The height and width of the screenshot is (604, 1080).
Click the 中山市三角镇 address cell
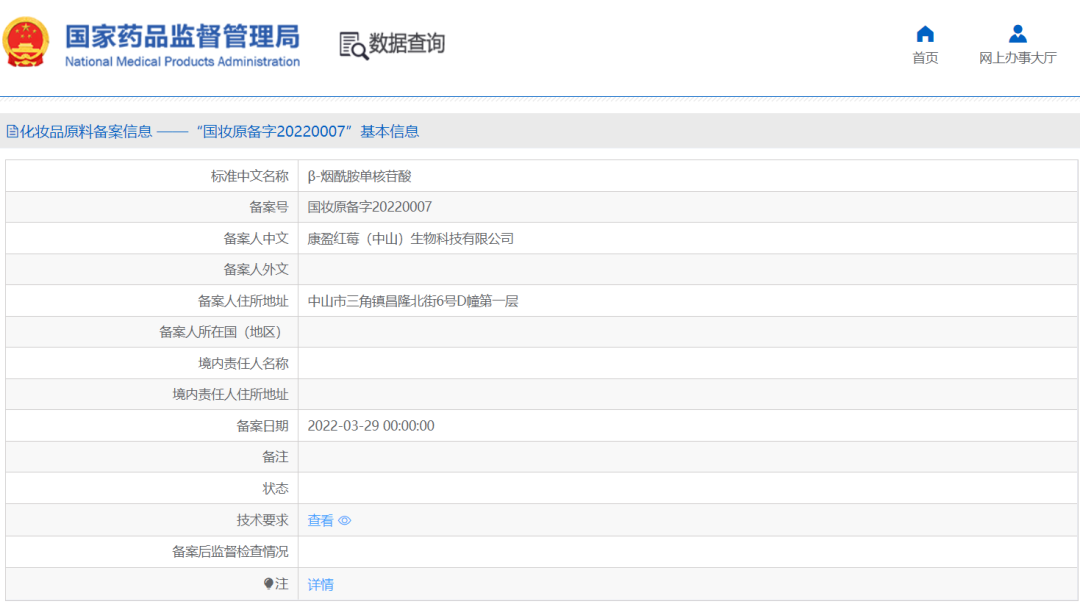(688, 301)
